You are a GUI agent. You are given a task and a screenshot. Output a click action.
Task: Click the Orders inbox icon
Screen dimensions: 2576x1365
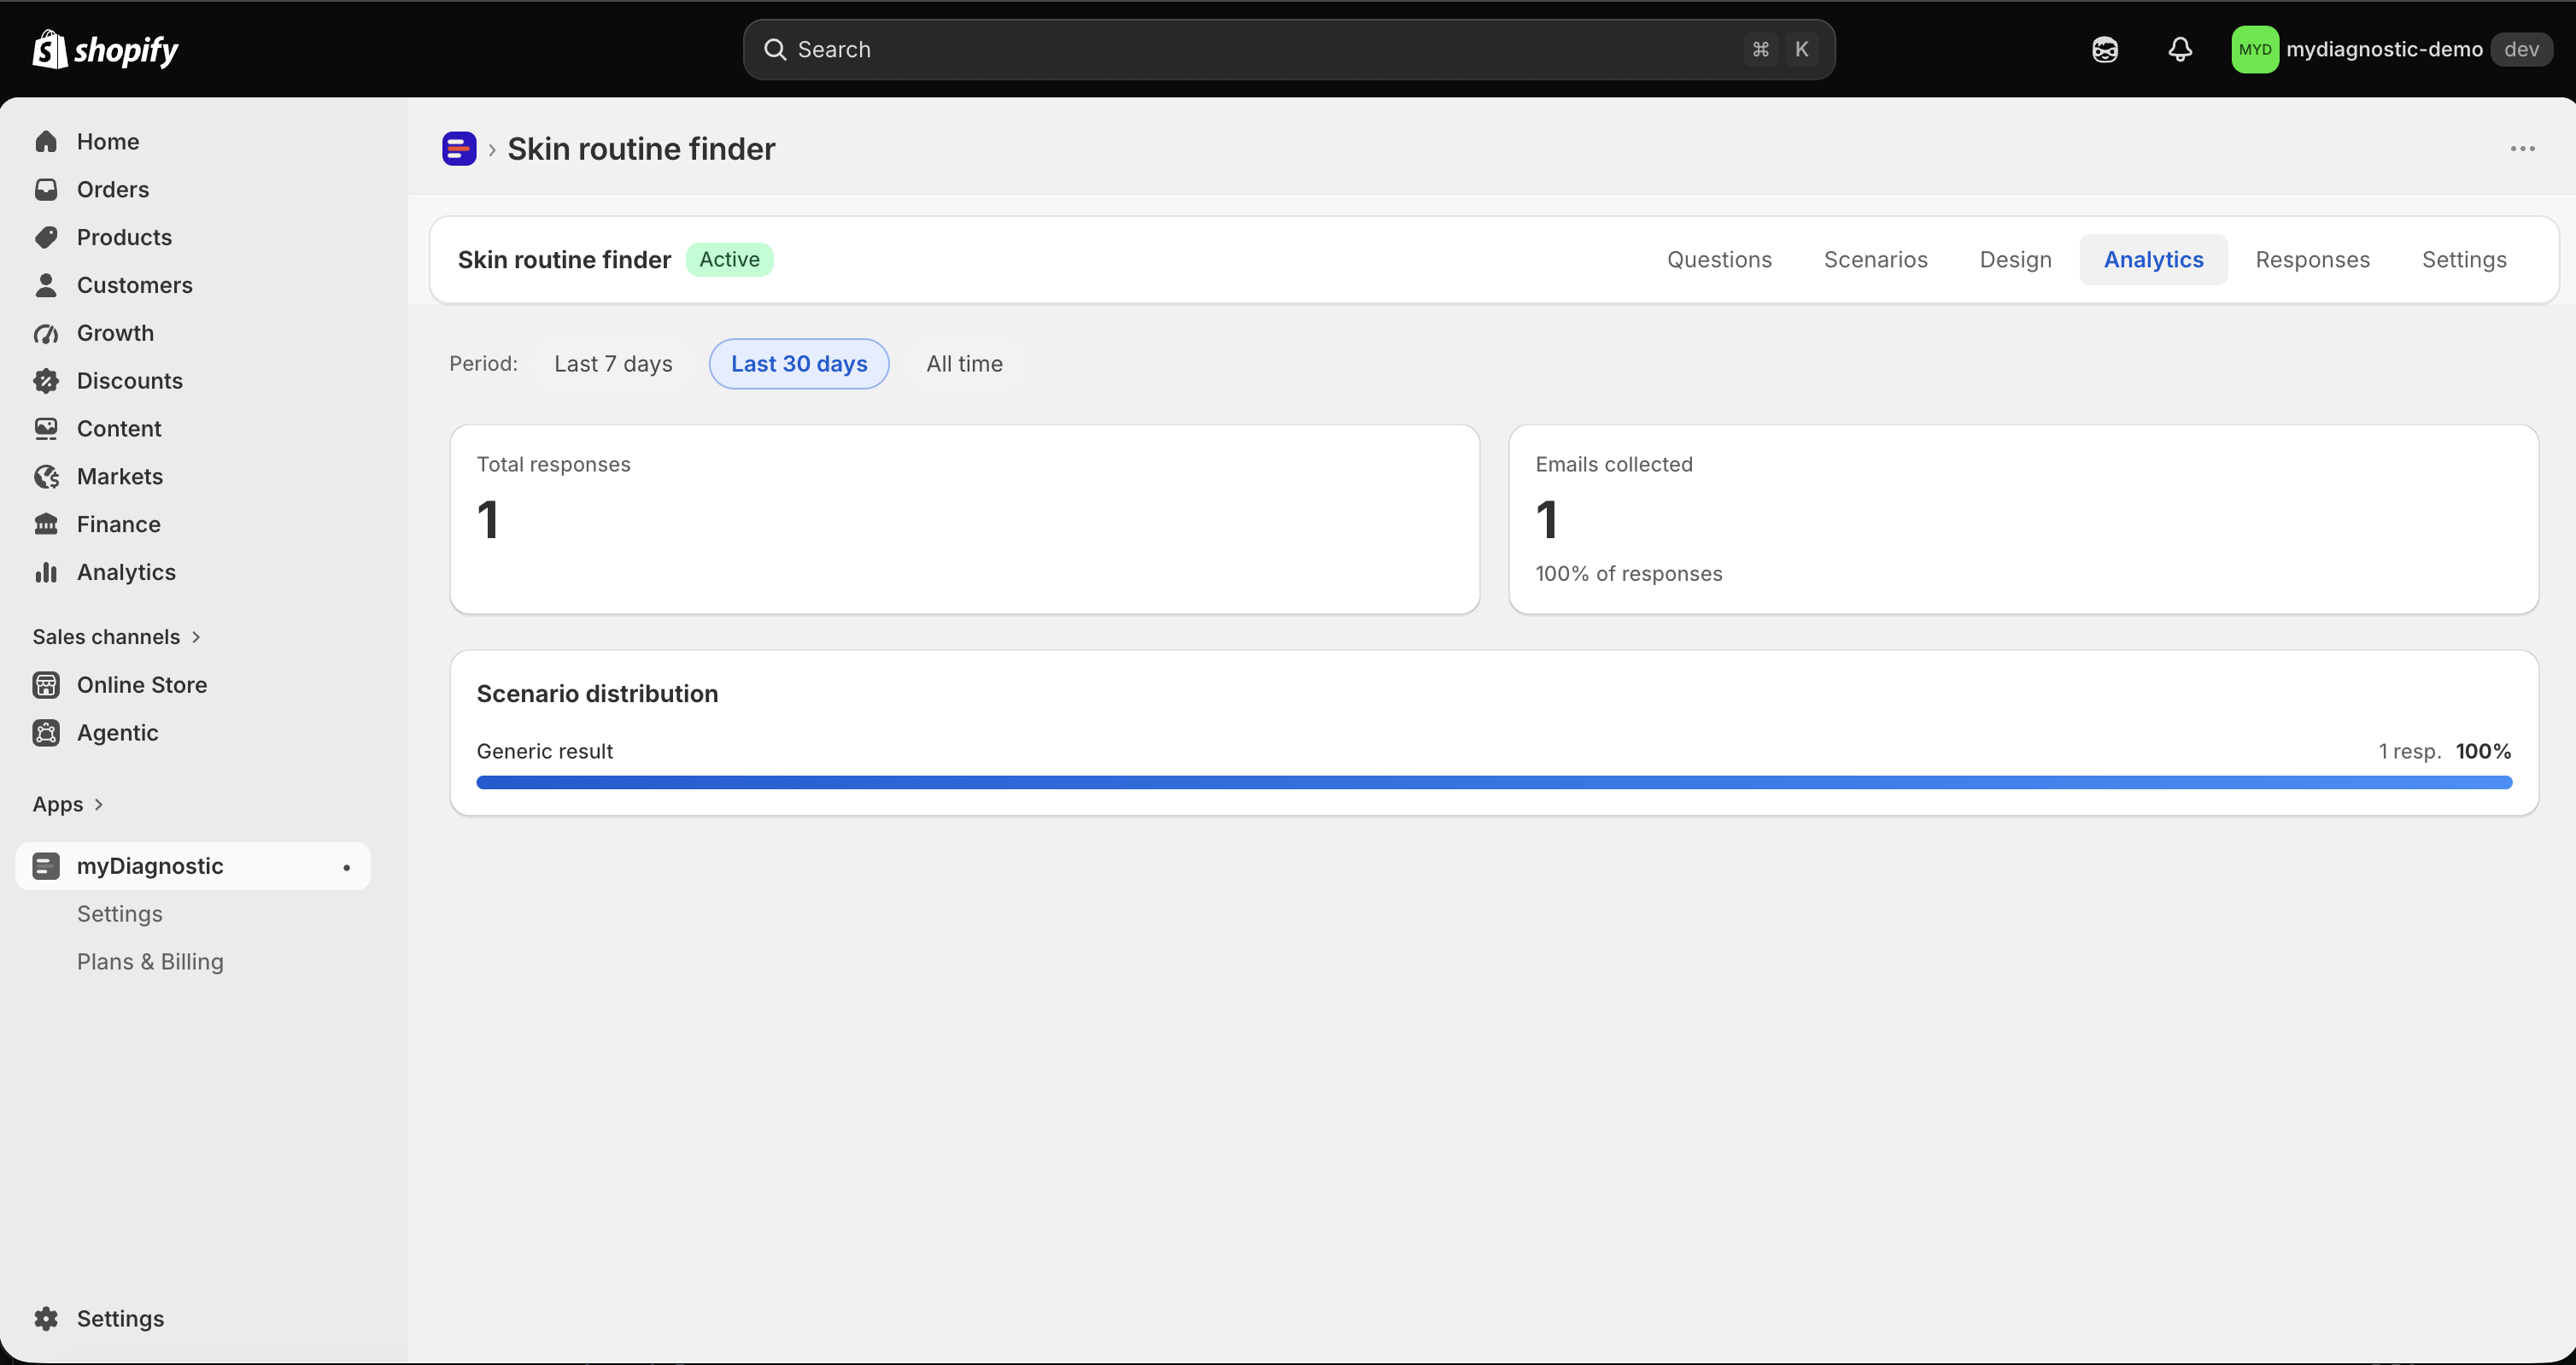46,189
